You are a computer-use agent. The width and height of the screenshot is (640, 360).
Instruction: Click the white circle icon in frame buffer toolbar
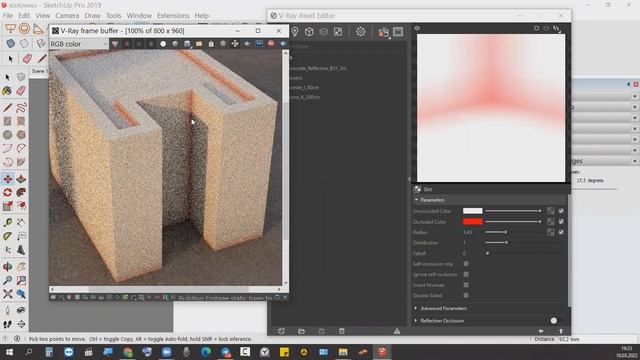click(163, 44)
